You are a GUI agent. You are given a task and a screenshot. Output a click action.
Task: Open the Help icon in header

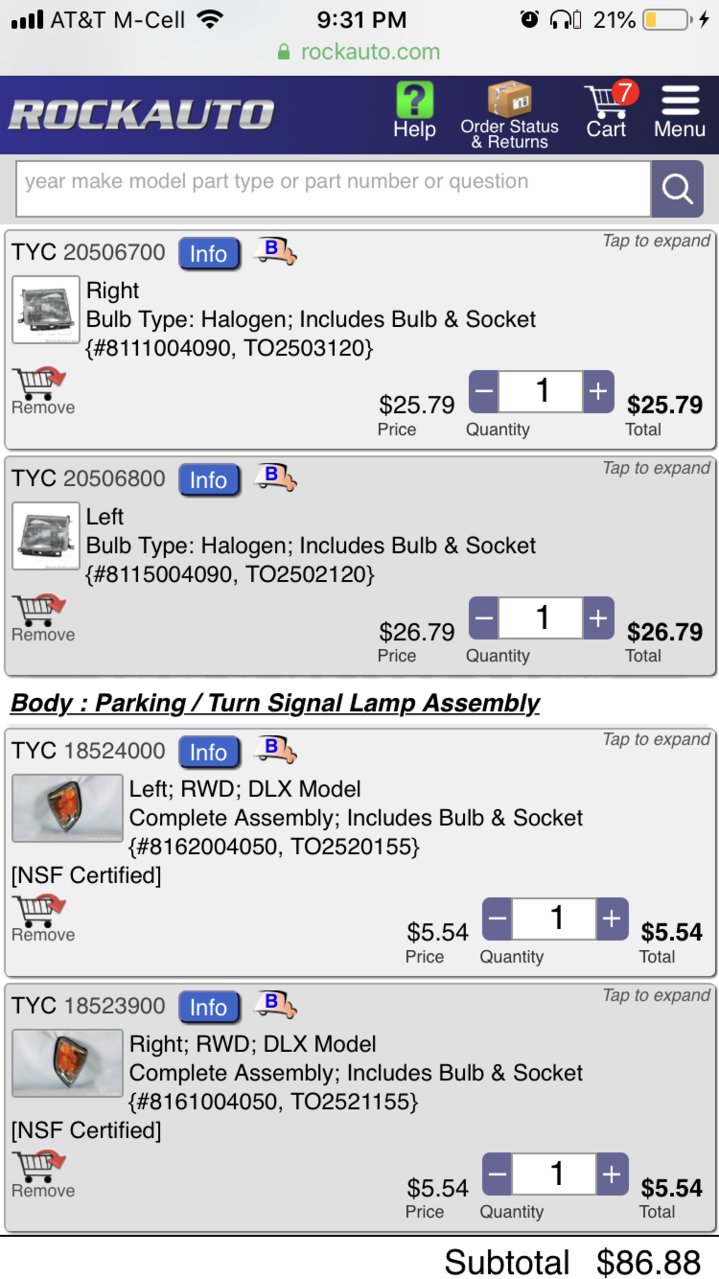point(414,111)
